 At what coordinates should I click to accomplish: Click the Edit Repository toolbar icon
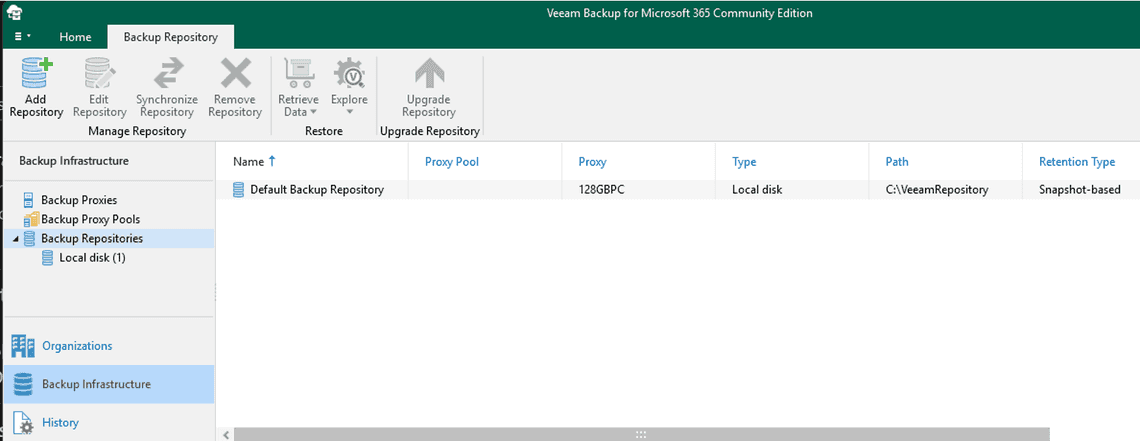pyautogui.click(x=100, y=75)
